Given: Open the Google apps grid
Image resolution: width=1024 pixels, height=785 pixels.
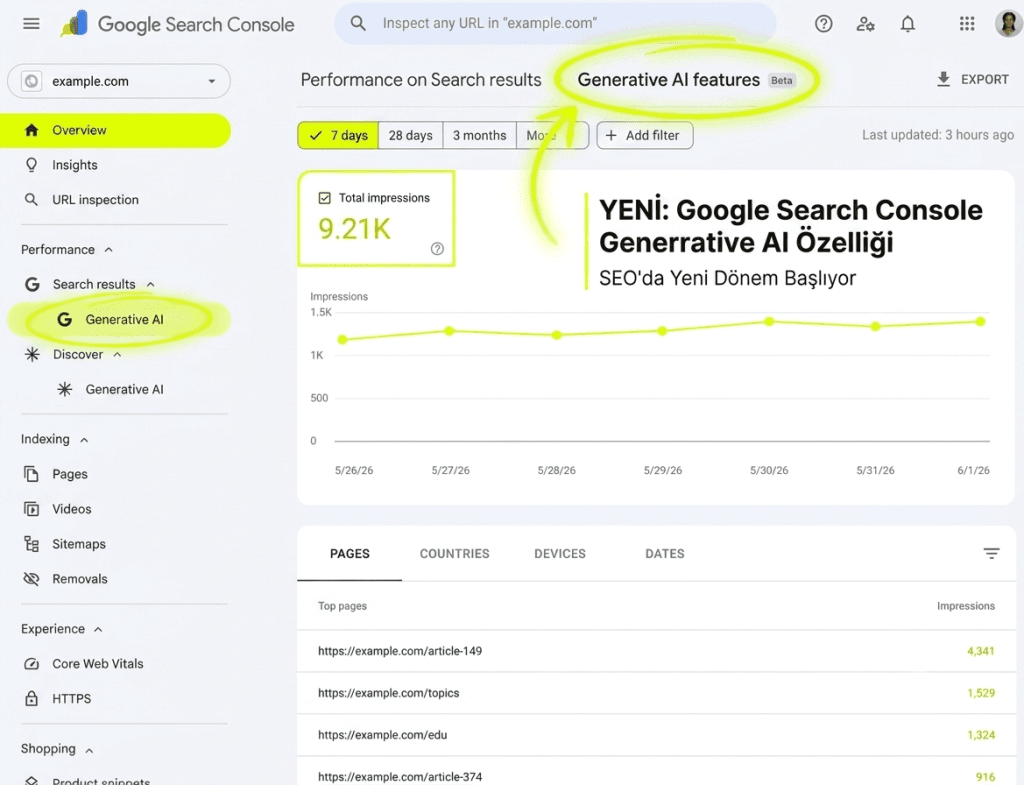Looking at the screenshot, I should coord(967,24).
